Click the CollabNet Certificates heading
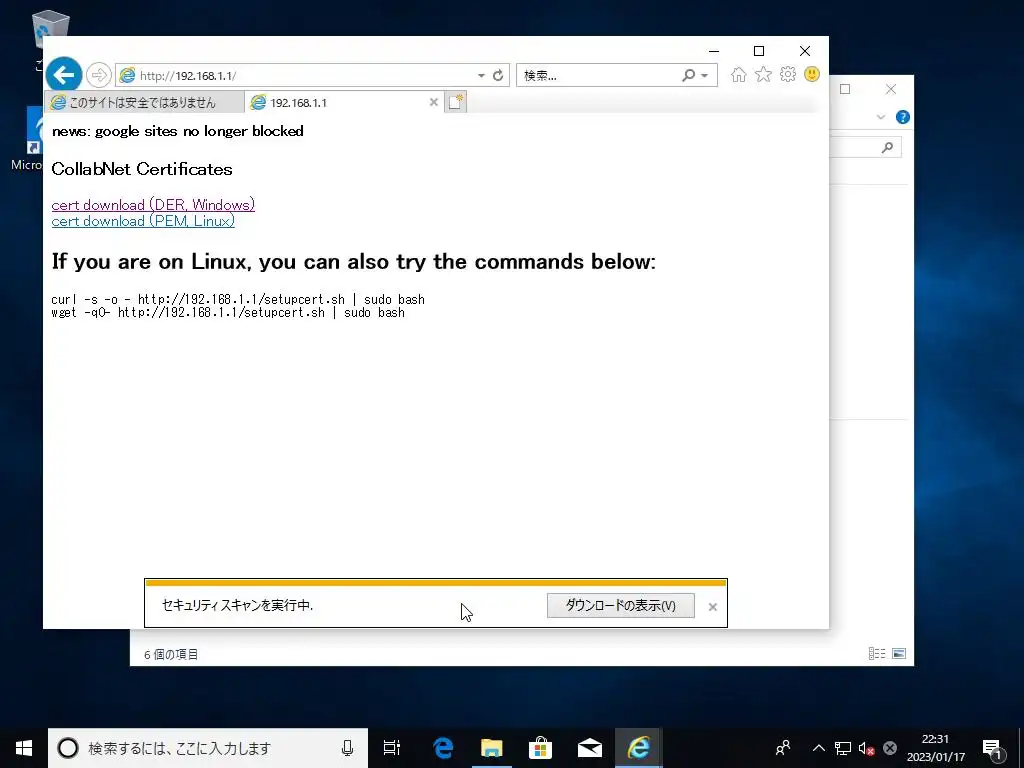Image resolution: width=1024 pixels, height=768 pixels. tap(142, 169)
